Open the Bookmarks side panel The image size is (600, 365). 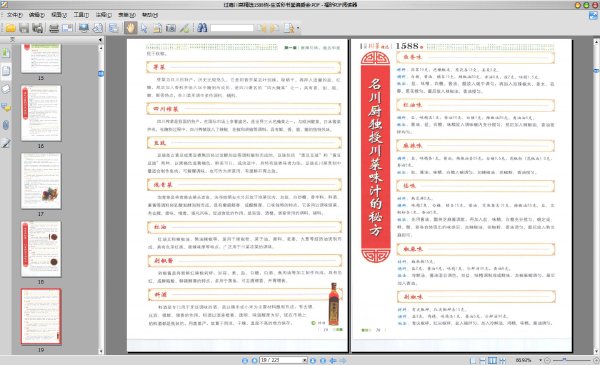coord(6,52)
